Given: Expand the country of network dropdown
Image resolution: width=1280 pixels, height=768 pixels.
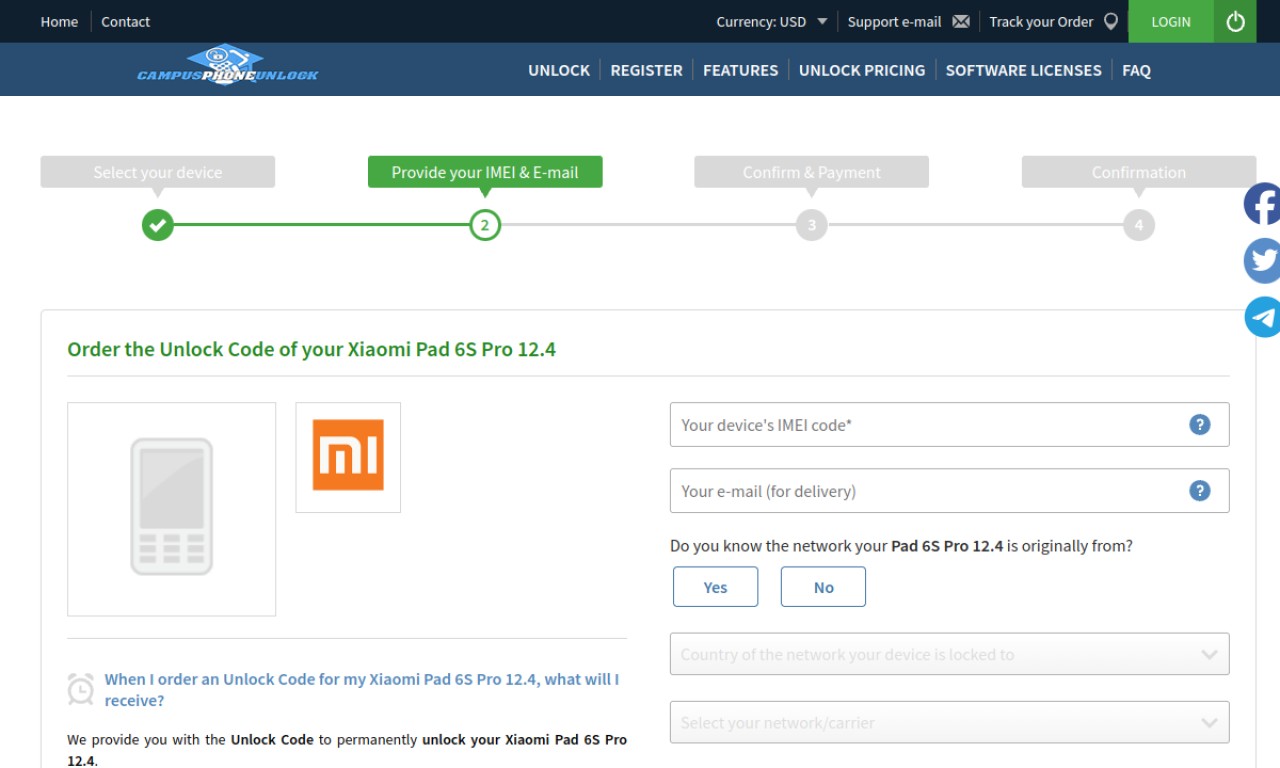Looking at the screenshot, I should [x=949, y=654].
